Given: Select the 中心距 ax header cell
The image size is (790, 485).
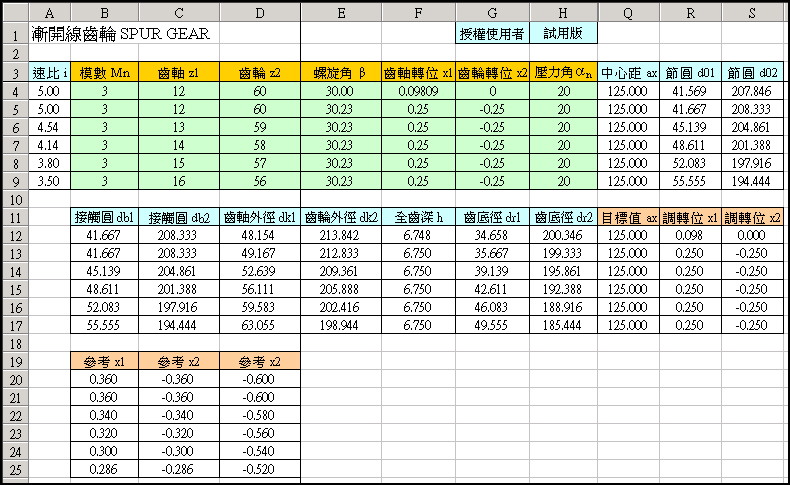Looking at the screenshot, I should click(628, 73).
